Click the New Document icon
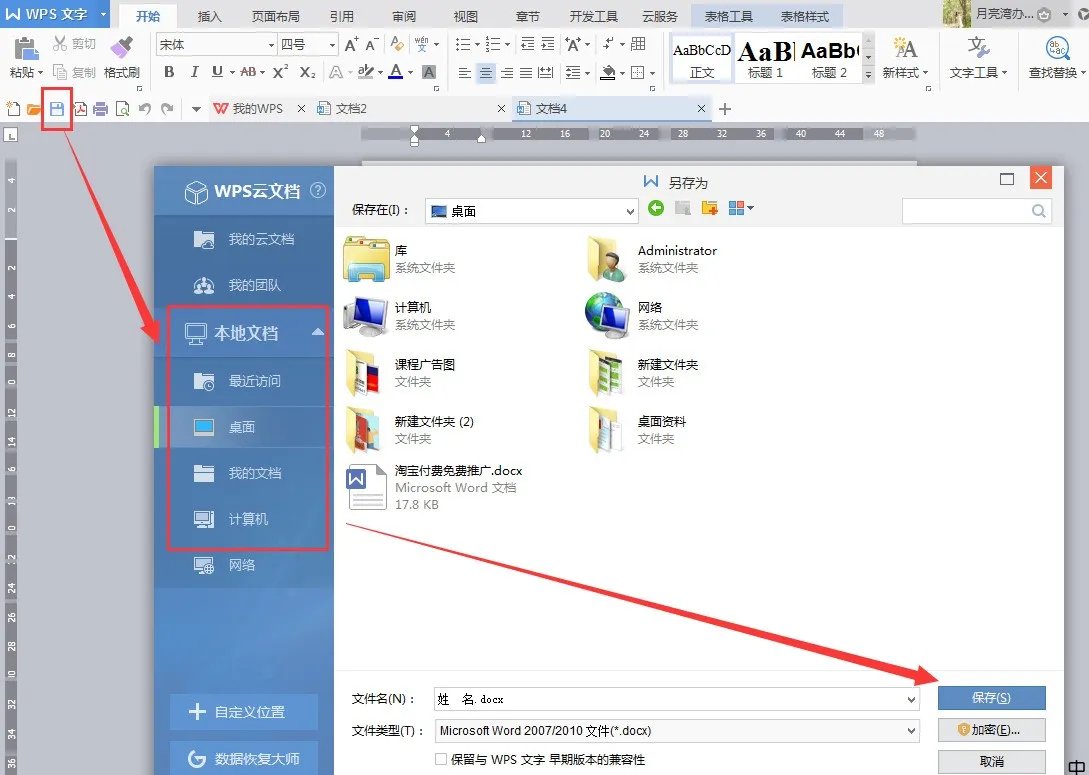 coord(15,110)
